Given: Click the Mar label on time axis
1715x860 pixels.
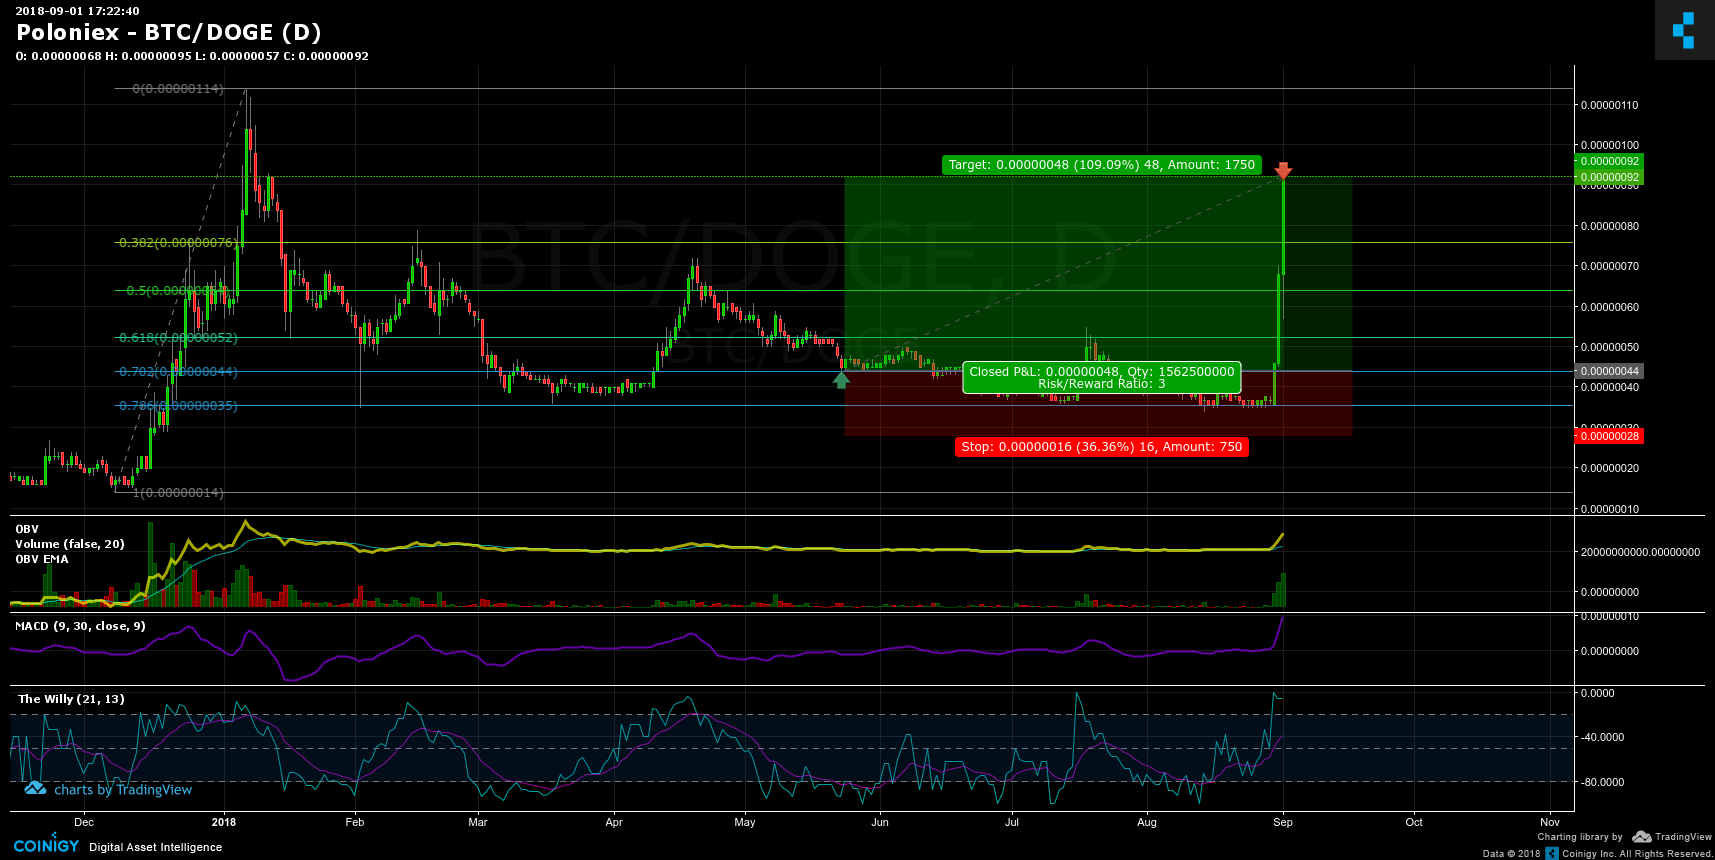Looking at the screenshot, I should 478,822.
